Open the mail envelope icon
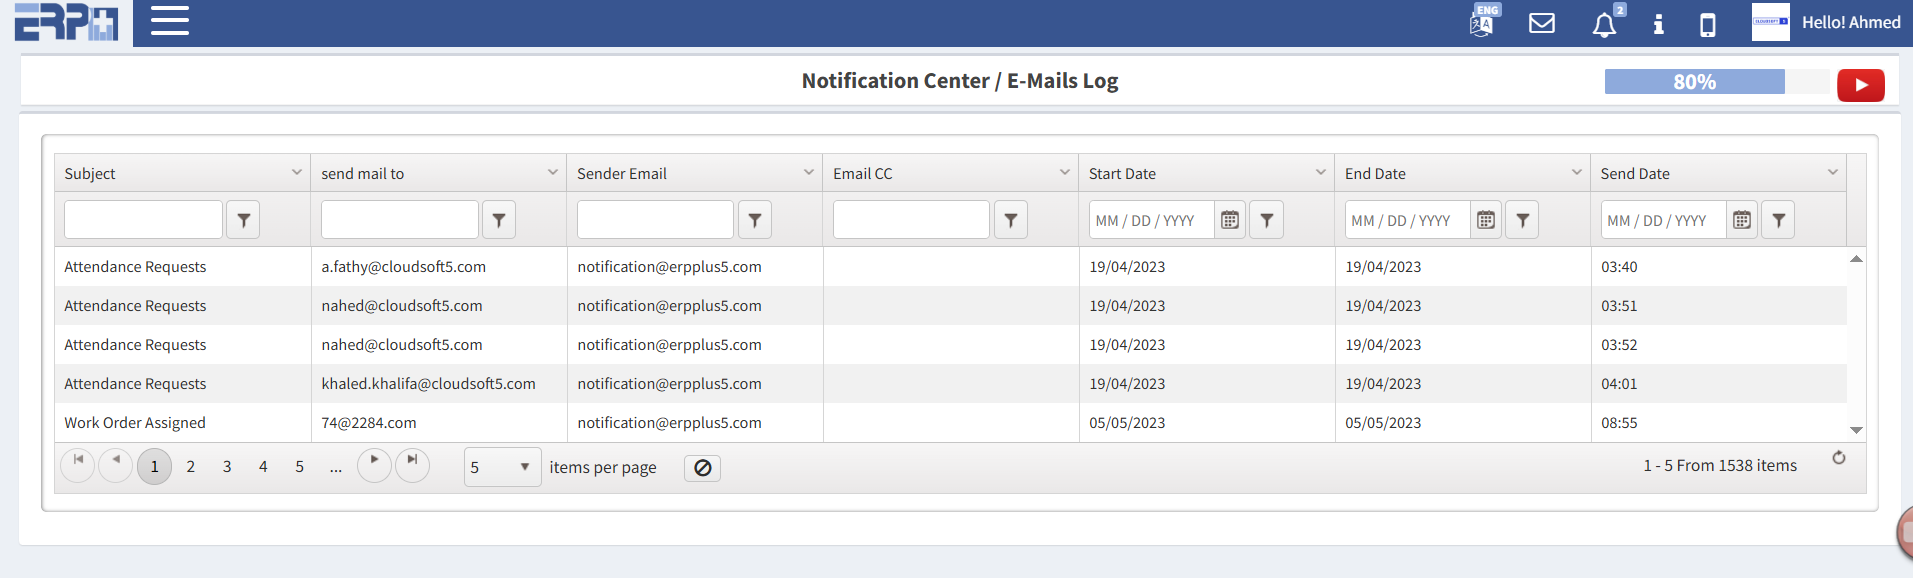 point(1542,23)
